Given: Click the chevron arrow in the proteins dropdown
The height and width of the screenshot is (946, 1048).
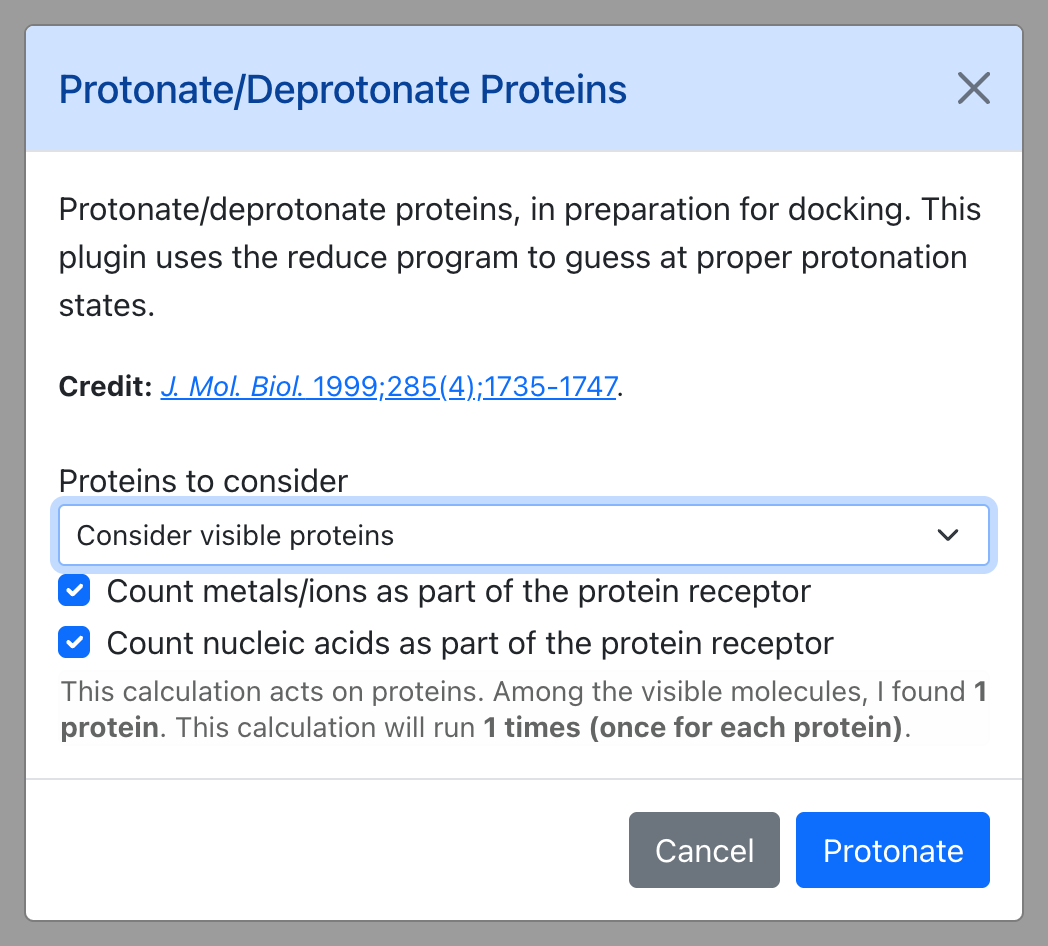Looking at the screenshot, I should 948,535.
